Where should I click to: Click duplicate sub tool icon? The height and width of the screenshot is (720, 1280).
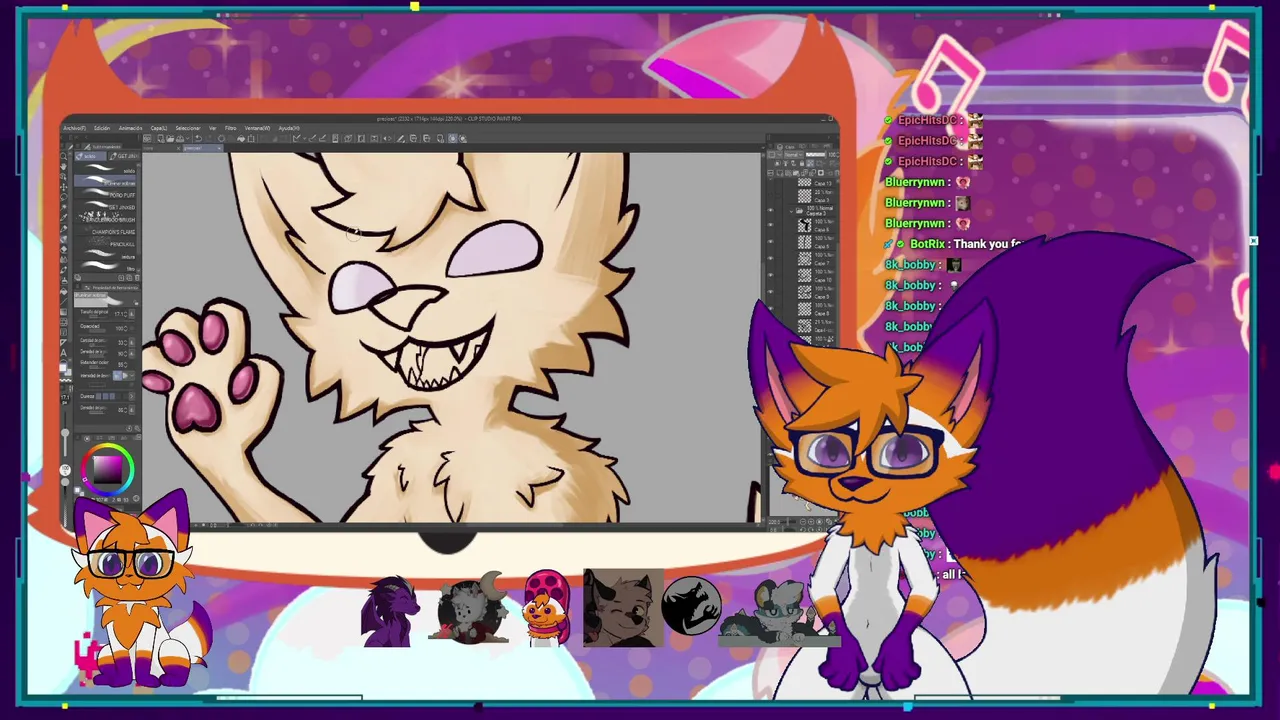click(129, 277)
